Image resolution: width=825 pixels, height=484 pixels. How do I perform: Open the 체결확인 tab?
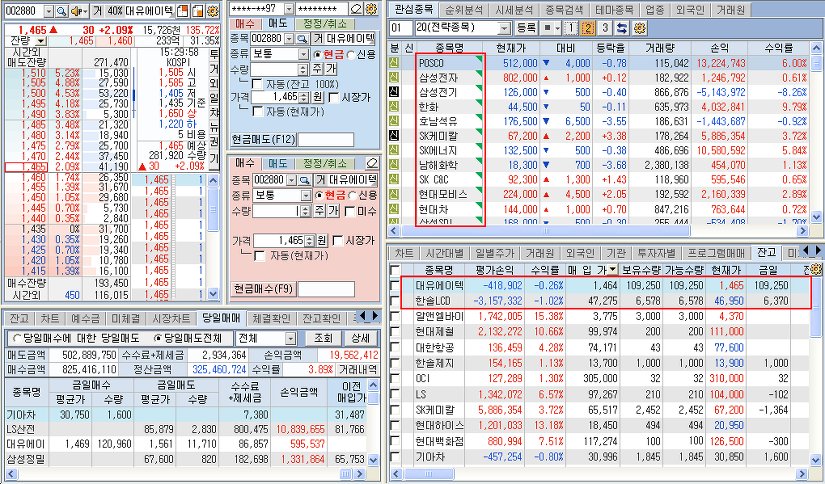[271, 318]
